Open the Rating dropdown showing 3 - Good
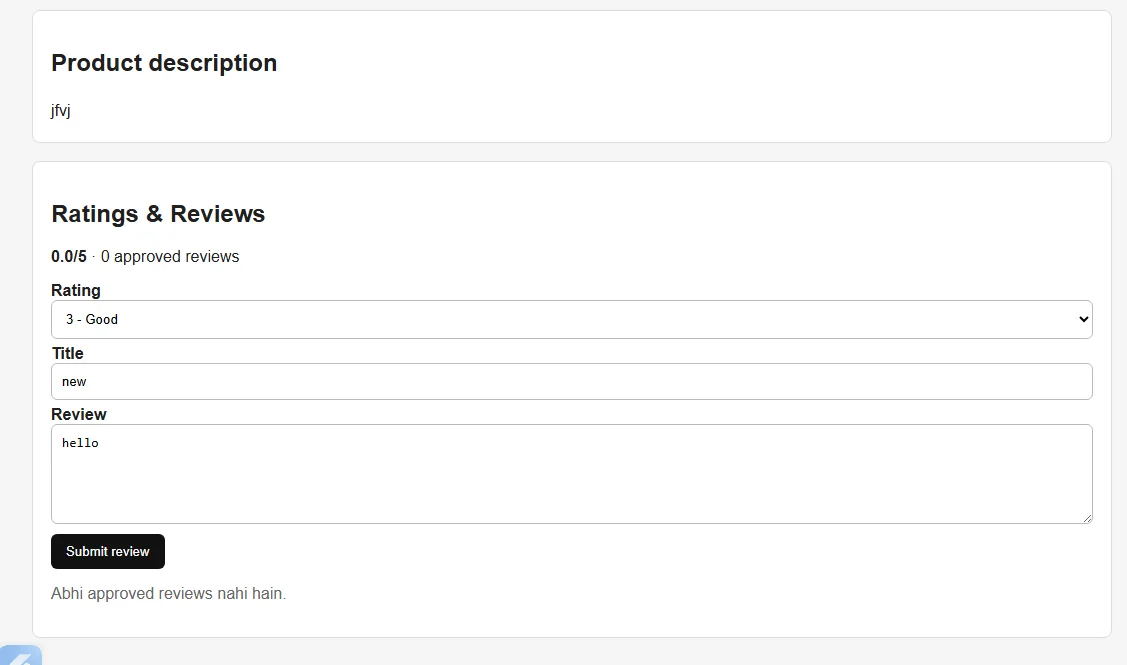Screen dimensions: 1127x665 tap(571, 319)
